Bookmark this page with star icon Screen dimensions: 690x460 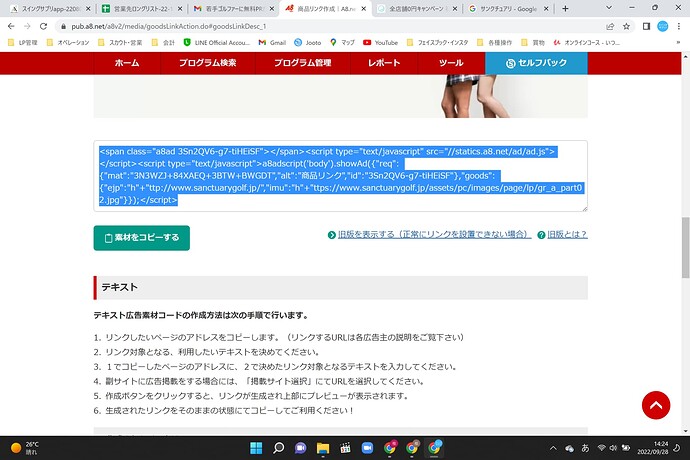pyautogui.click(x=626, y=26)
